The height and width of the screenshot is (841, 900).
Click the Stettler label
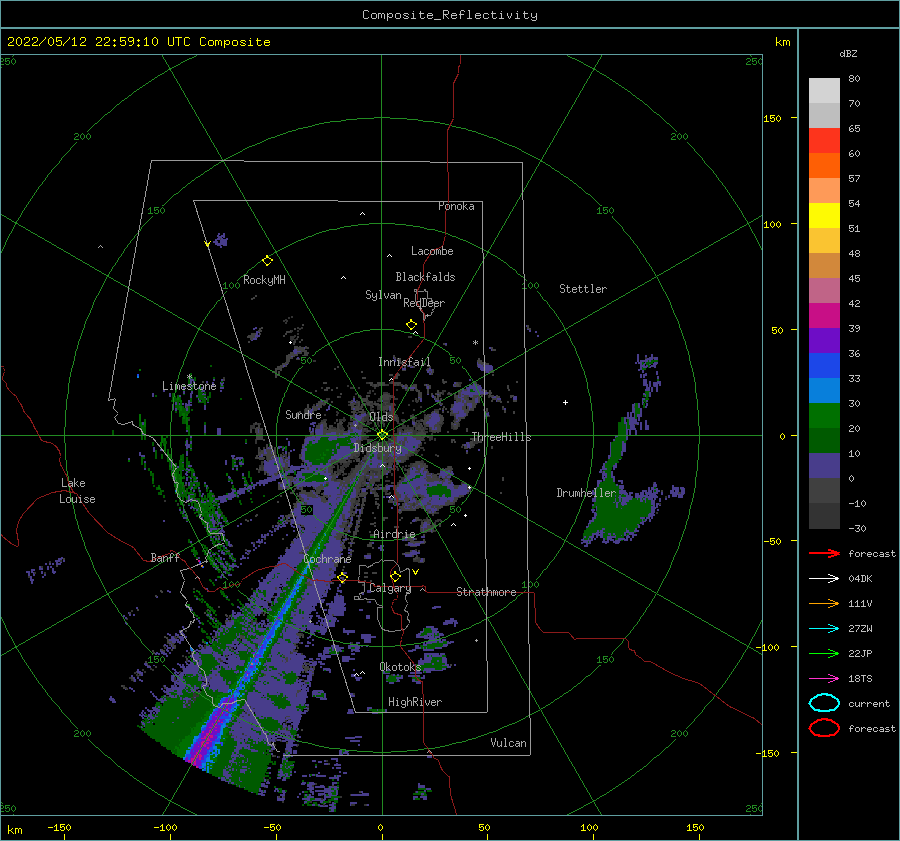pyautogui.click(x=583, y=289)
